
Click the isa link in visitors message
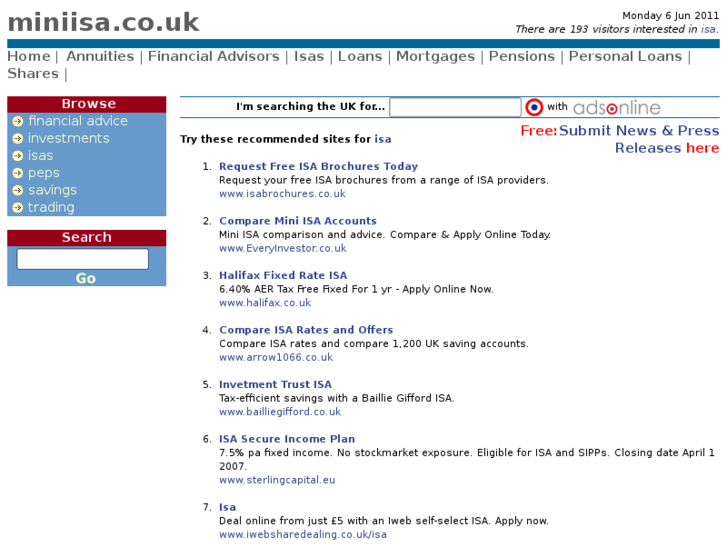click(708, 29)
